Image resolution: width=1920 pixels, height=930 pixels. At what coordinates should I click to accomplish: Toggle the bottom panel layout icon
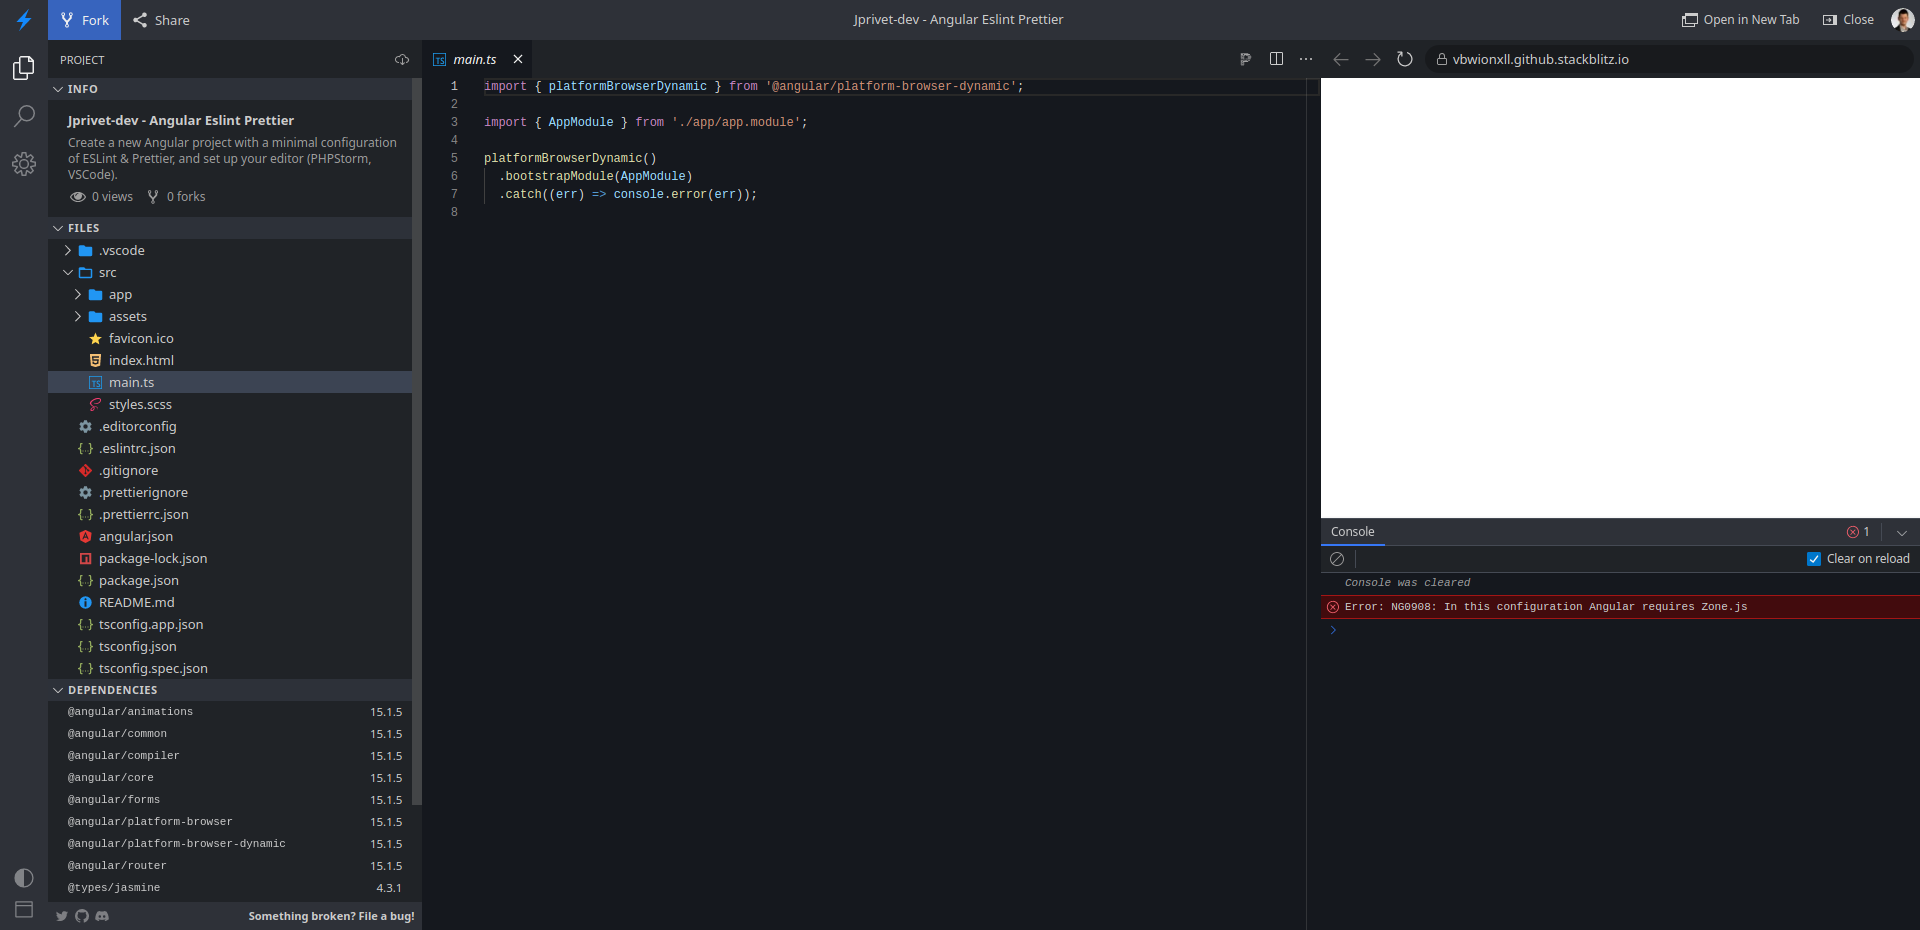coord(24,910)
